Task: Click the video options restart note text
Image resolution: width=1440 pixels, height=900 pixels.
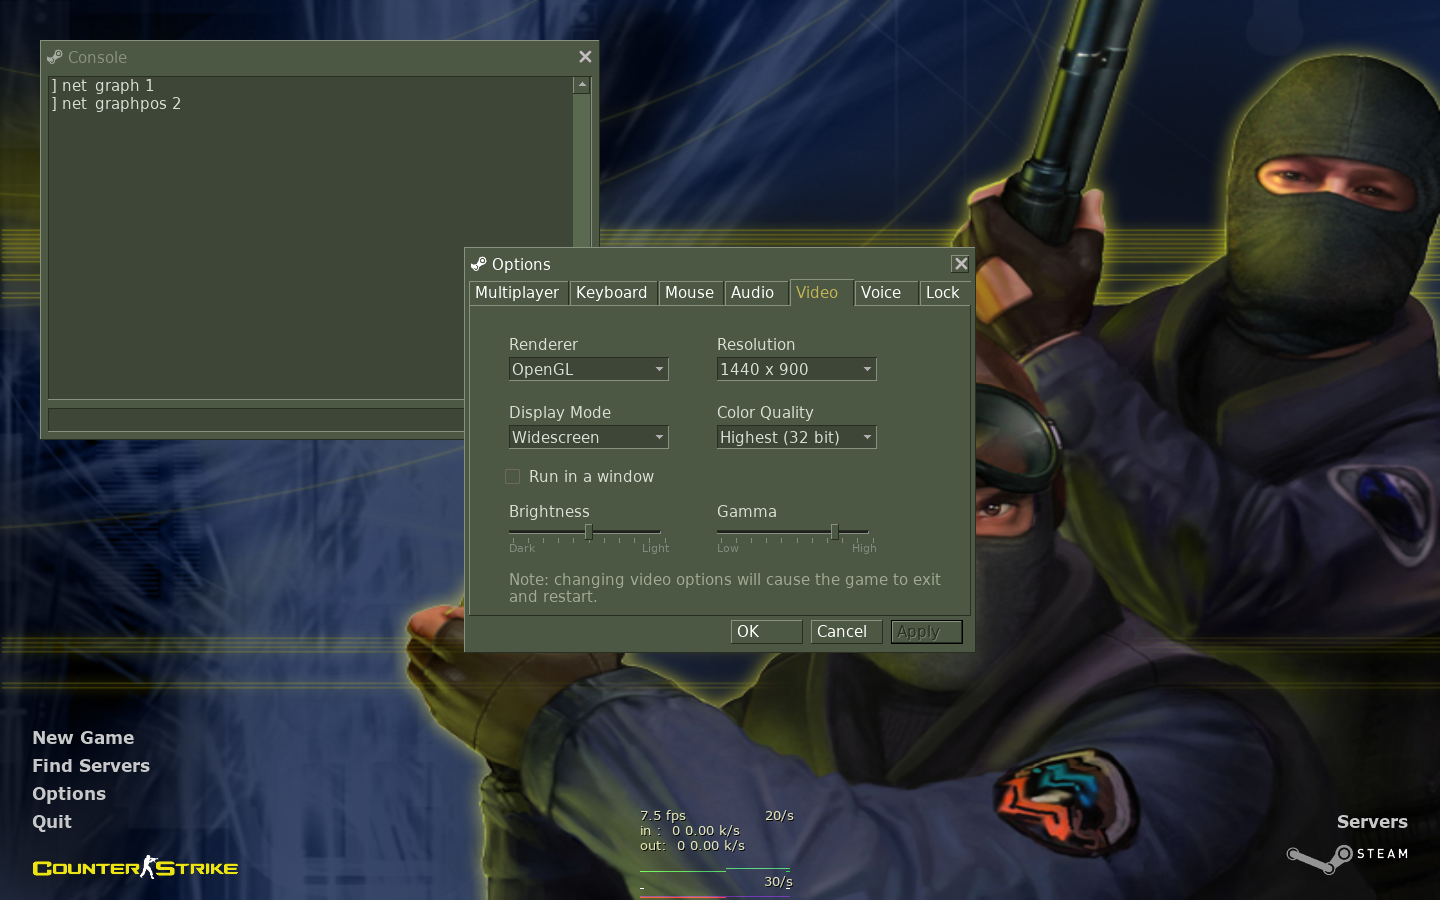Action: pos(725,588)
